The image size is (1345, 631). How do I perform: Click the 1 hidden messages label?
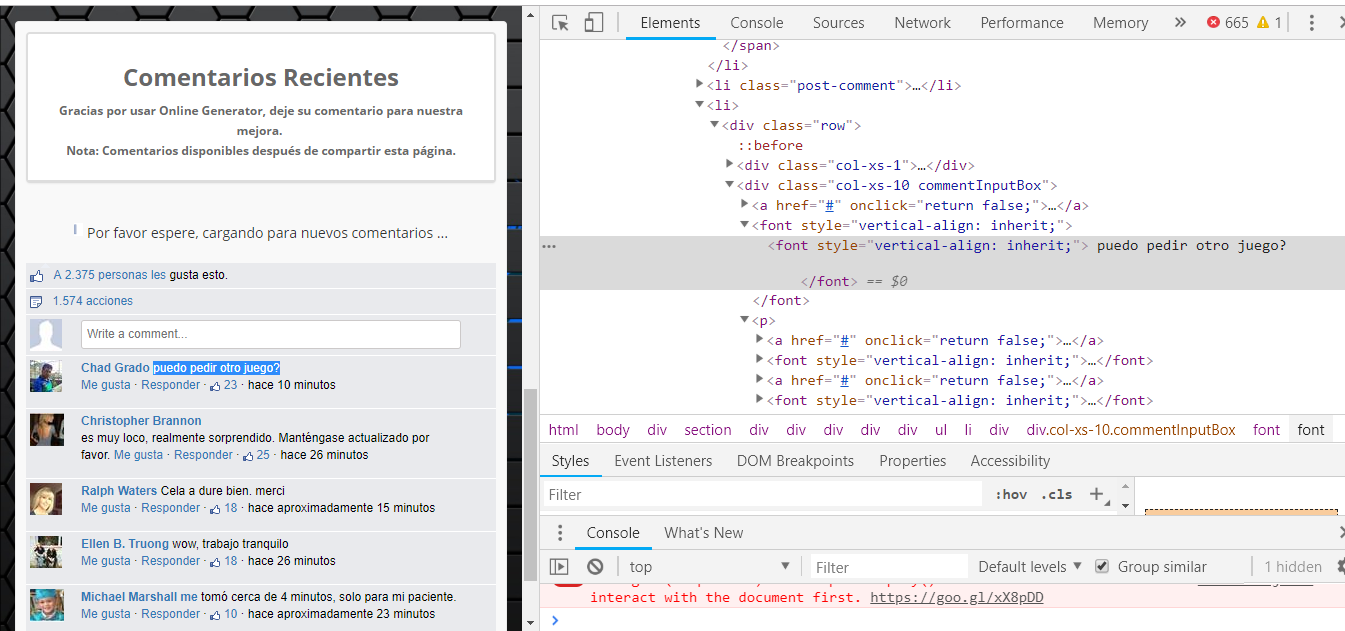tap(1293, 567)
